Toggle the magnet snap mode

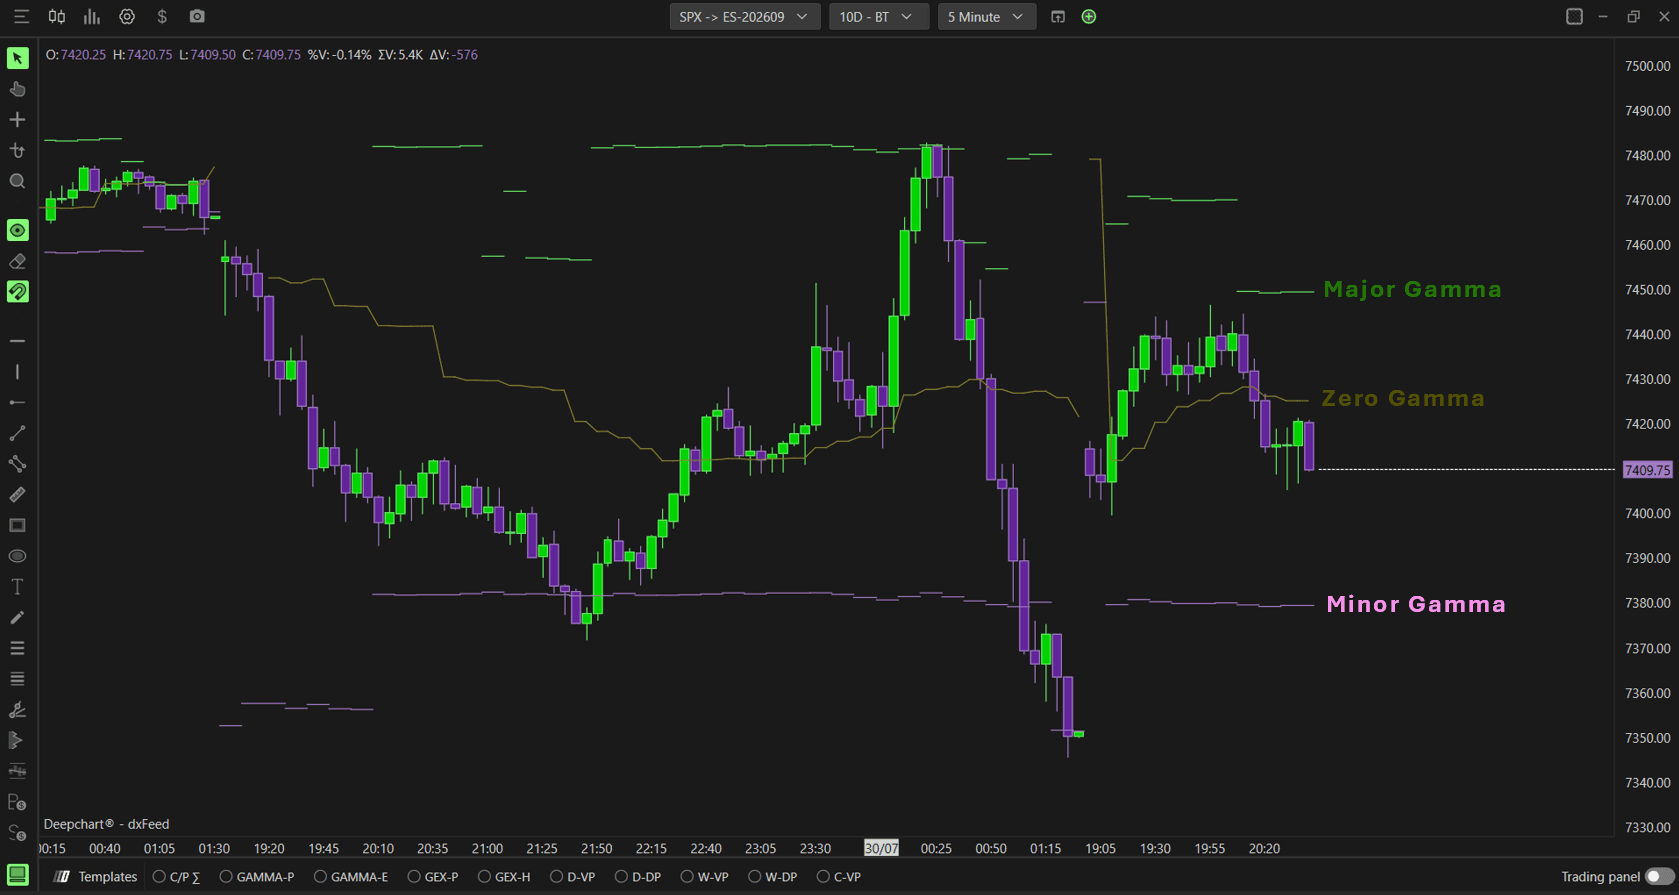pos(17,292)
